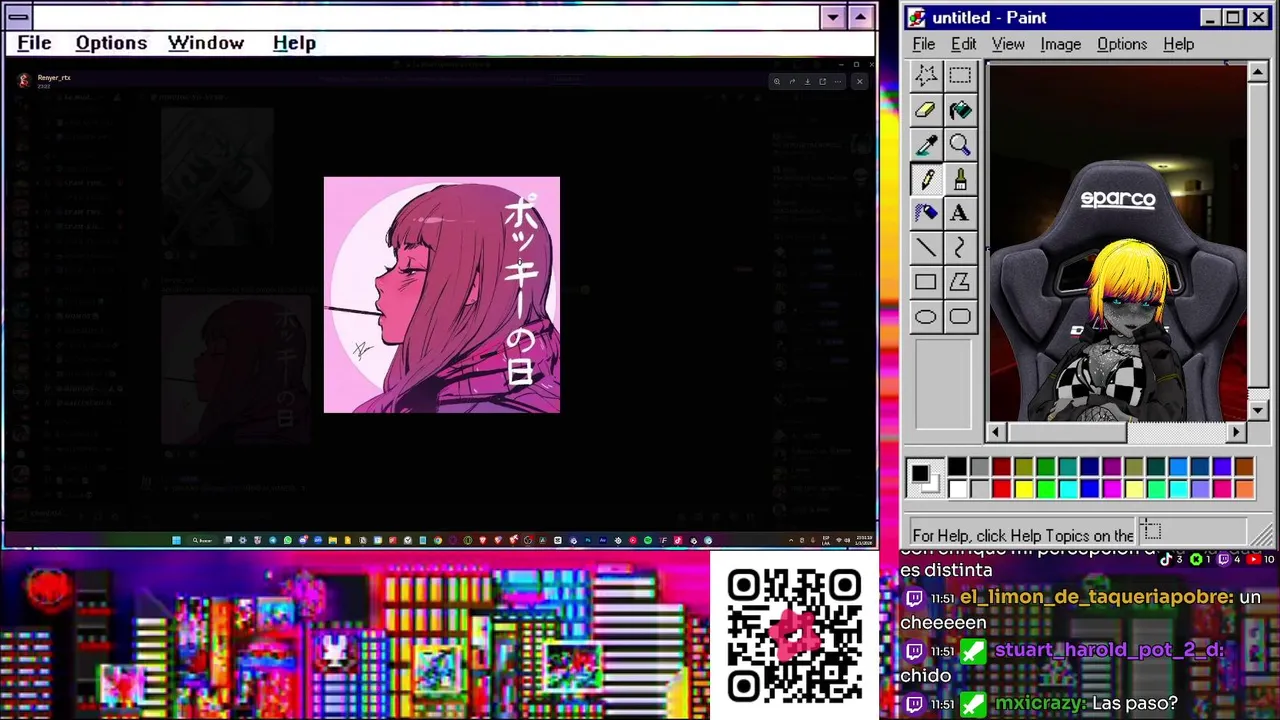Select the Ellipse shape tool
Image resolution: width=1280 pixels, height=720 pixels.
click(926, 317)
